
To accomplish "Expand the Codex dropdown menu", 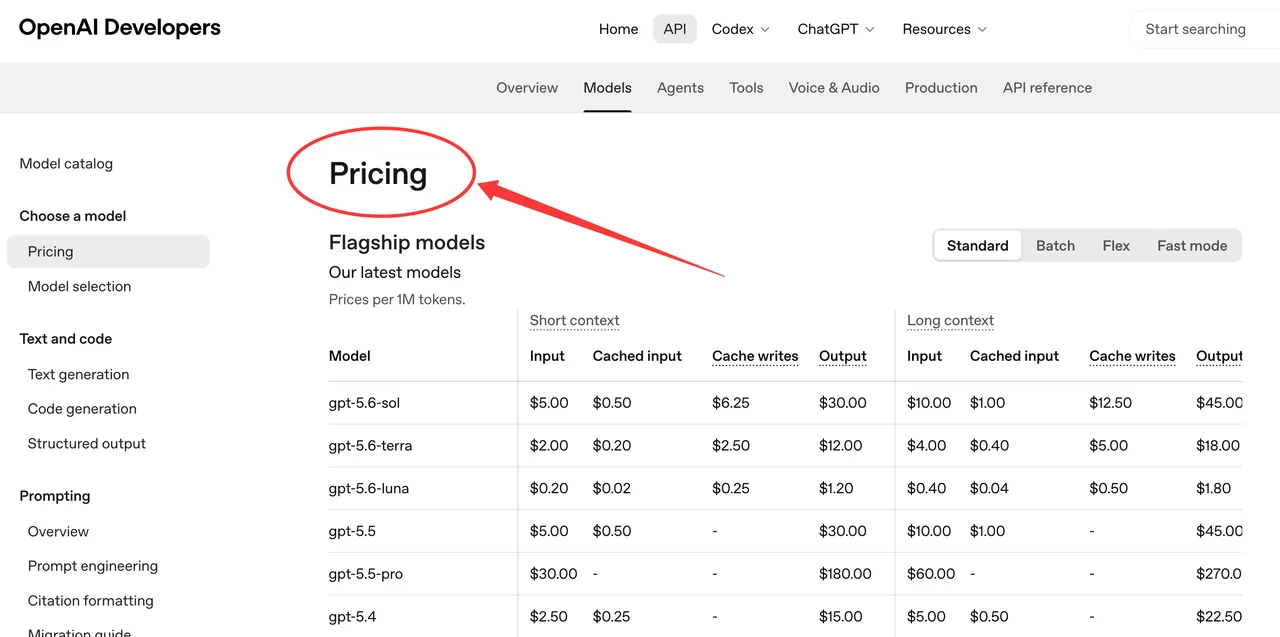I will tap(741, 29).
